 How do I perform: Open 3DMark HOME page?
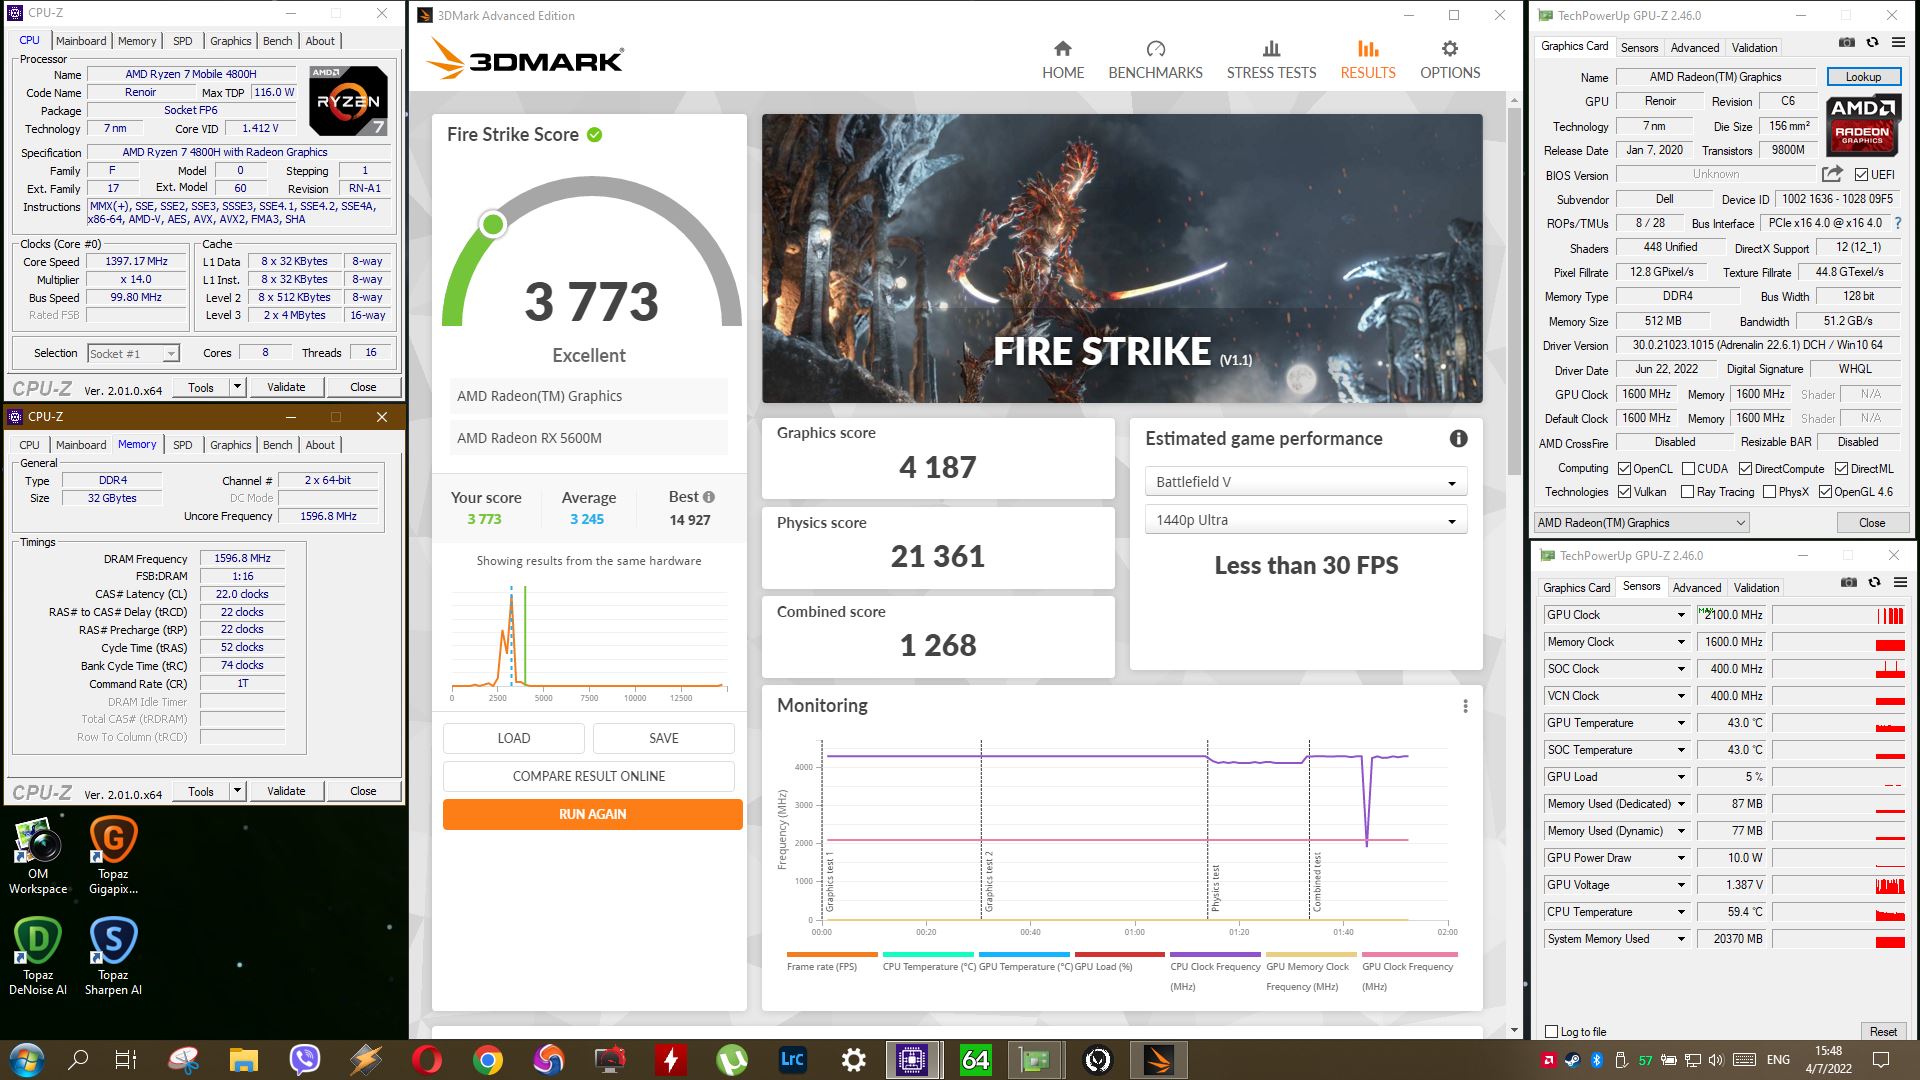[1062, 60]
